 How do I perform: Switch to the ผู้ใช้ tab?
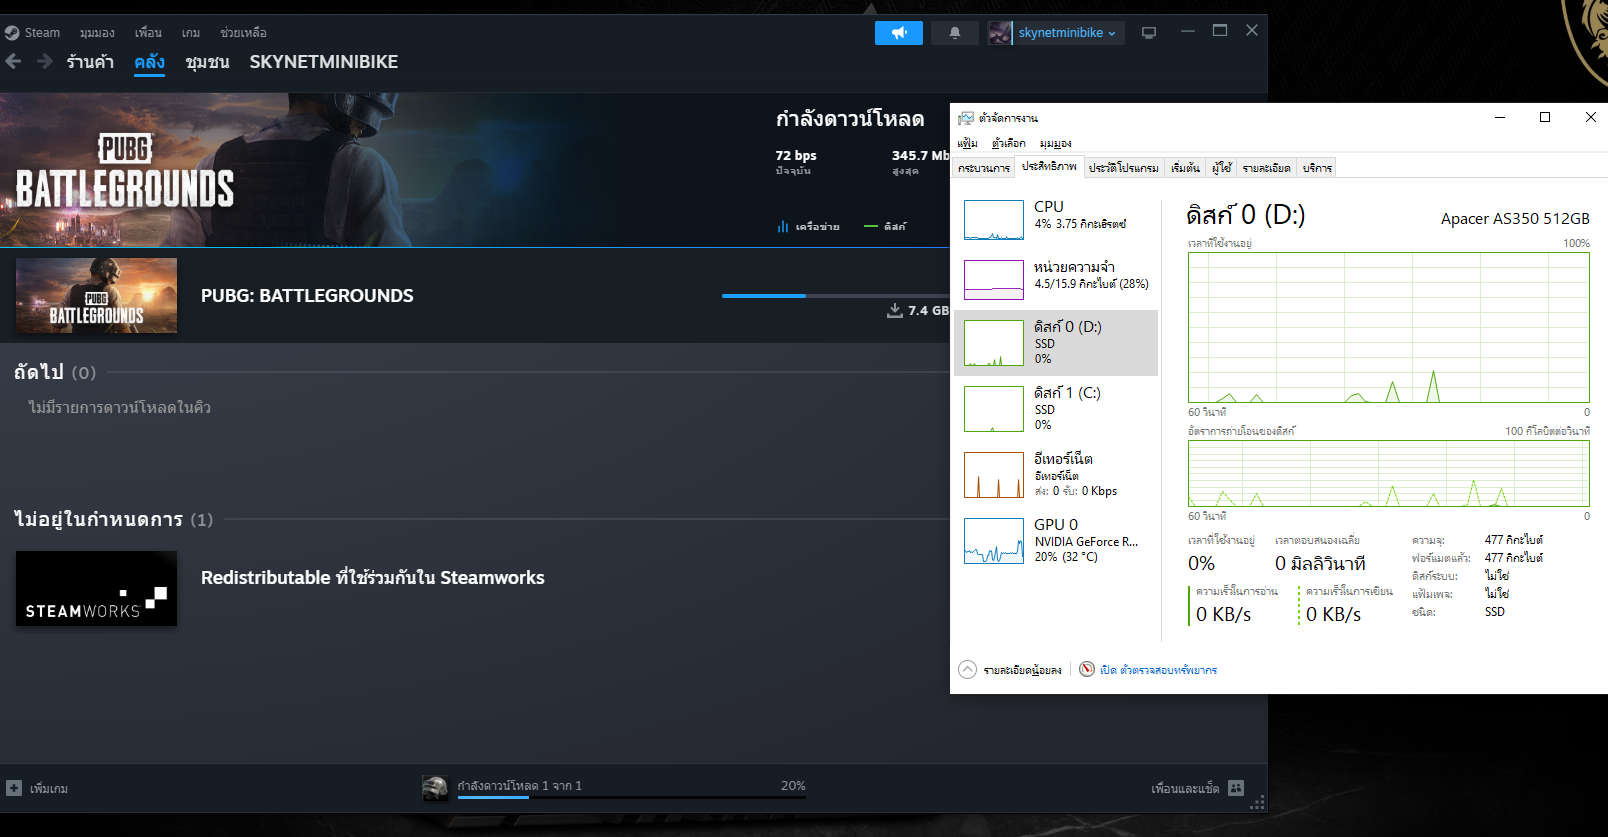point(1221,168)
